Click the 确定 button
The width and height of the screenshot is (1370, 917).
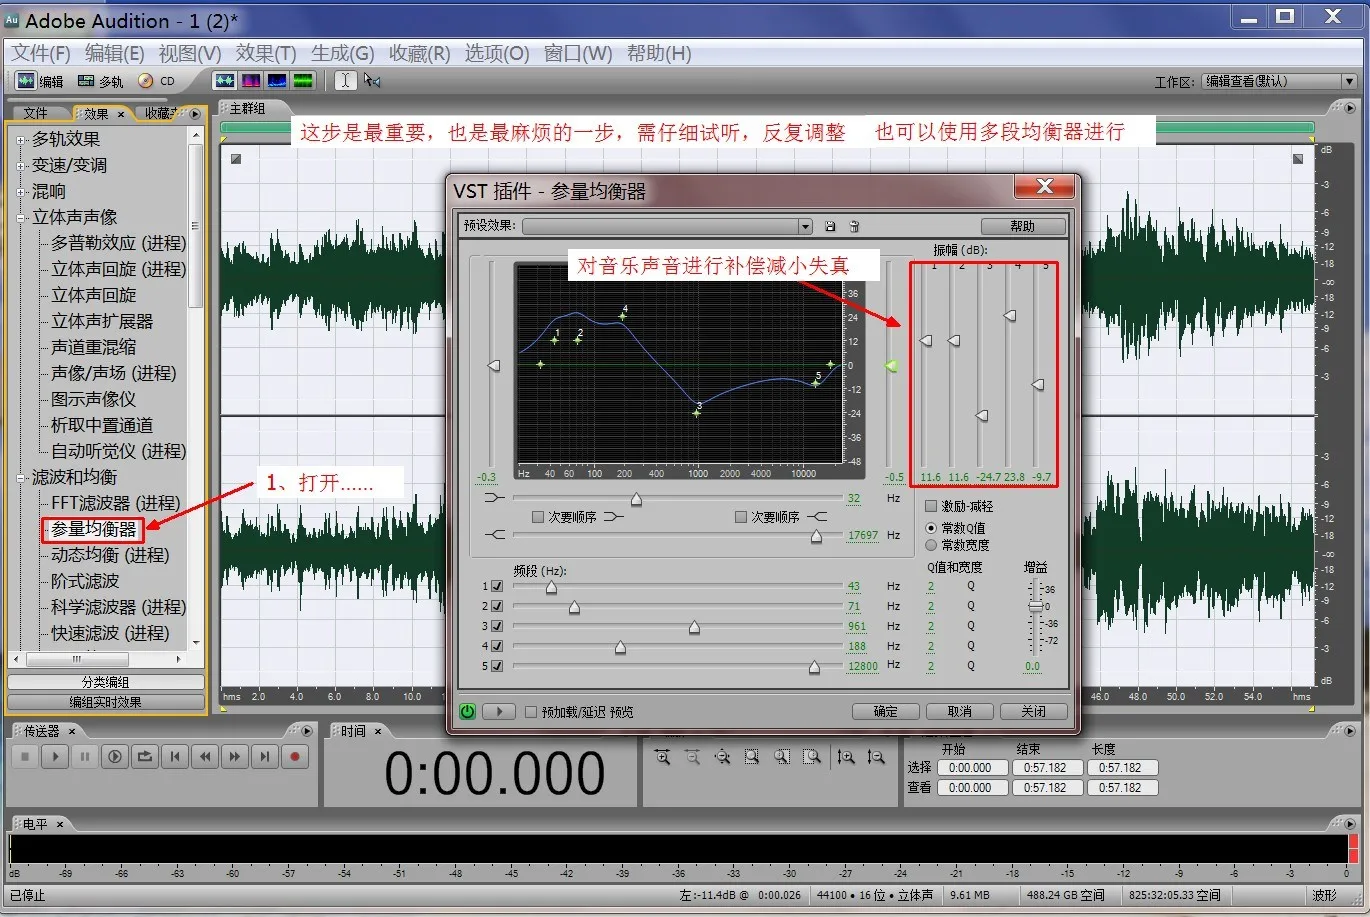(x=886, y=712)
